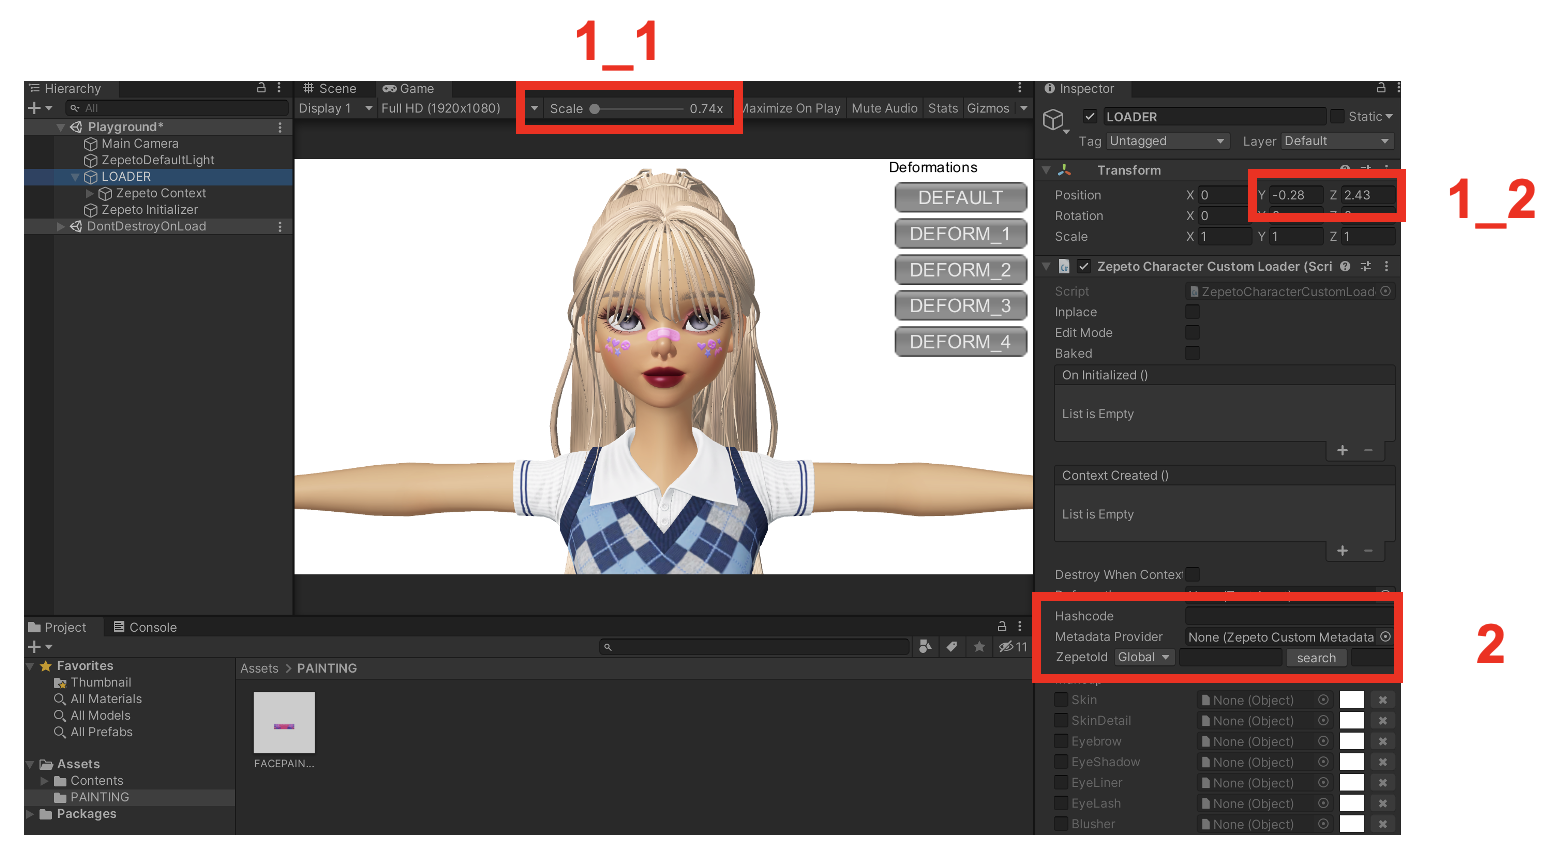Open the Tag Untagged dropdown
The image size is (1558, 850).
[1166, 141]
